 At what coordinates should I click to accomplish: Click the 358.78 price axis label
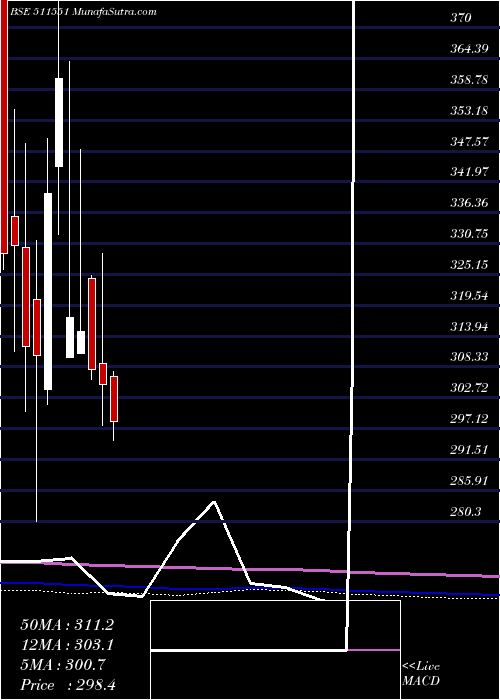click(x=469, y=80)
